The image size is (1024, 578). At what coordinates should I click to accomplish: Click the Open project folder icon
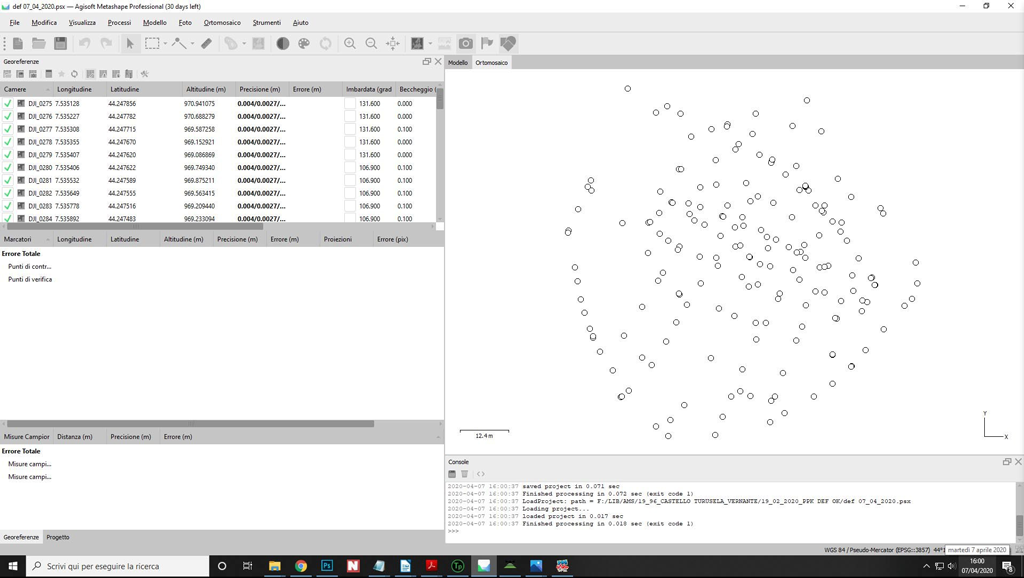[39, 44]
